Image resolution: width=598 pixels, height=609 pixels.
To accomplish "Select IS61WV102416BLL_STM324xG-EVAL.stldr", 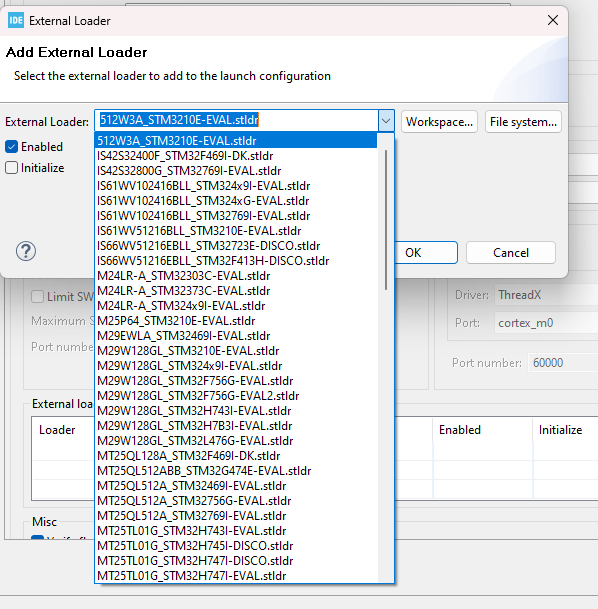I will pos(236,201).
